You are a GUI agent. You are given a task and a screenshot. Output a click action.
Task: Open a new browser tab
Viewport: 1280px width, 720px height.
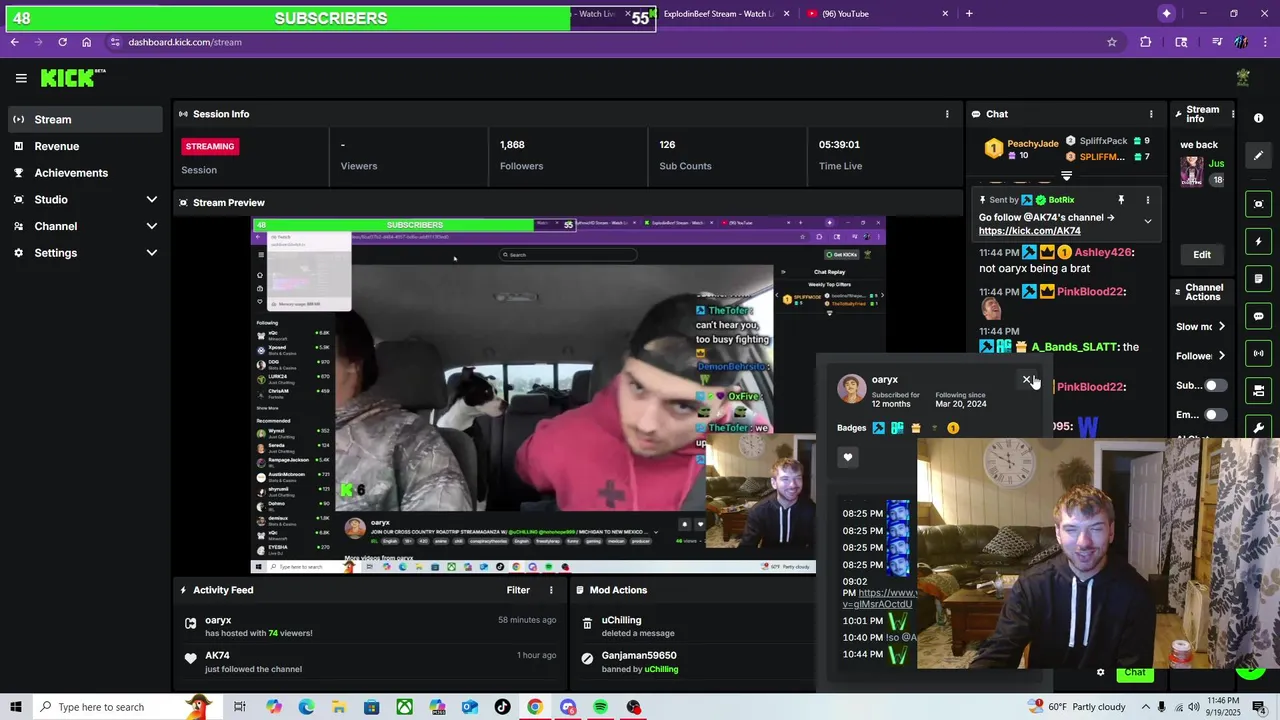pos(969,14)
